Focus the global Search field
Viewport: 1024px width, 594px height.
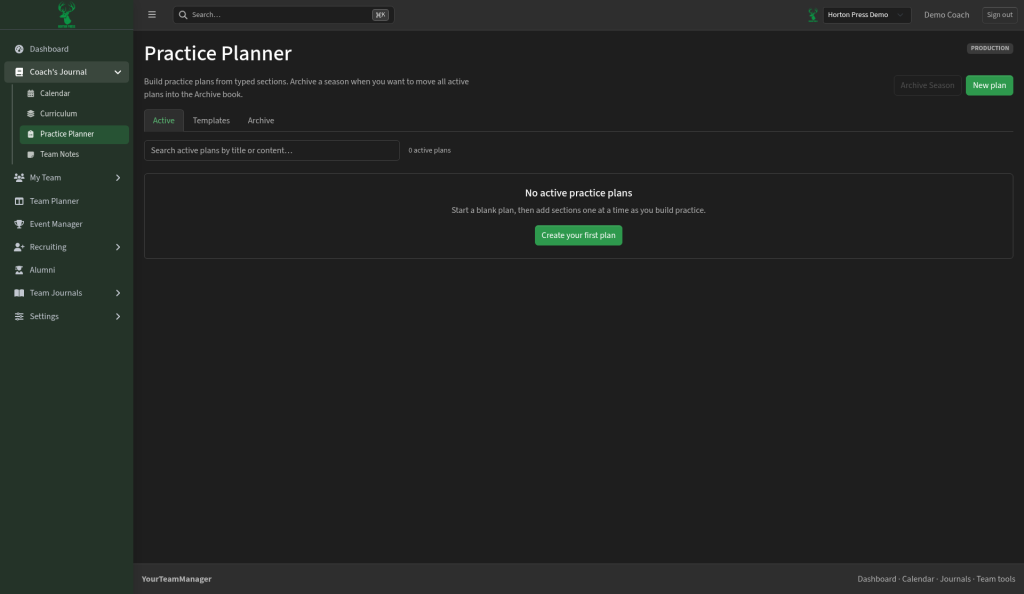pos(283,14)
